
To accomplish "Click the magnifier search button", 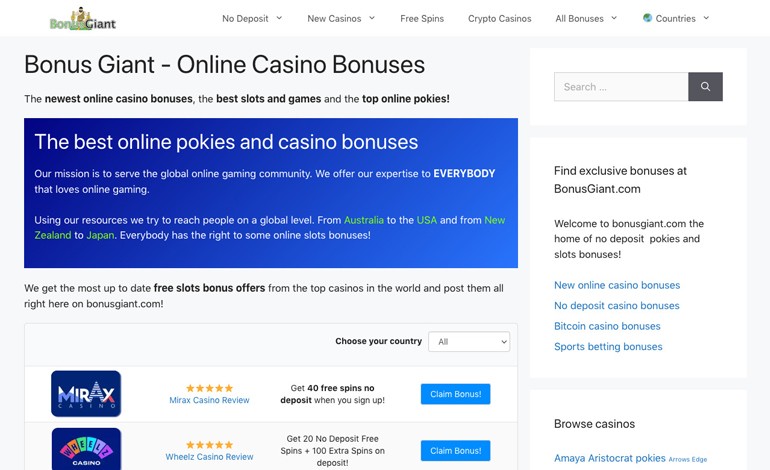I will coord(705,86).
